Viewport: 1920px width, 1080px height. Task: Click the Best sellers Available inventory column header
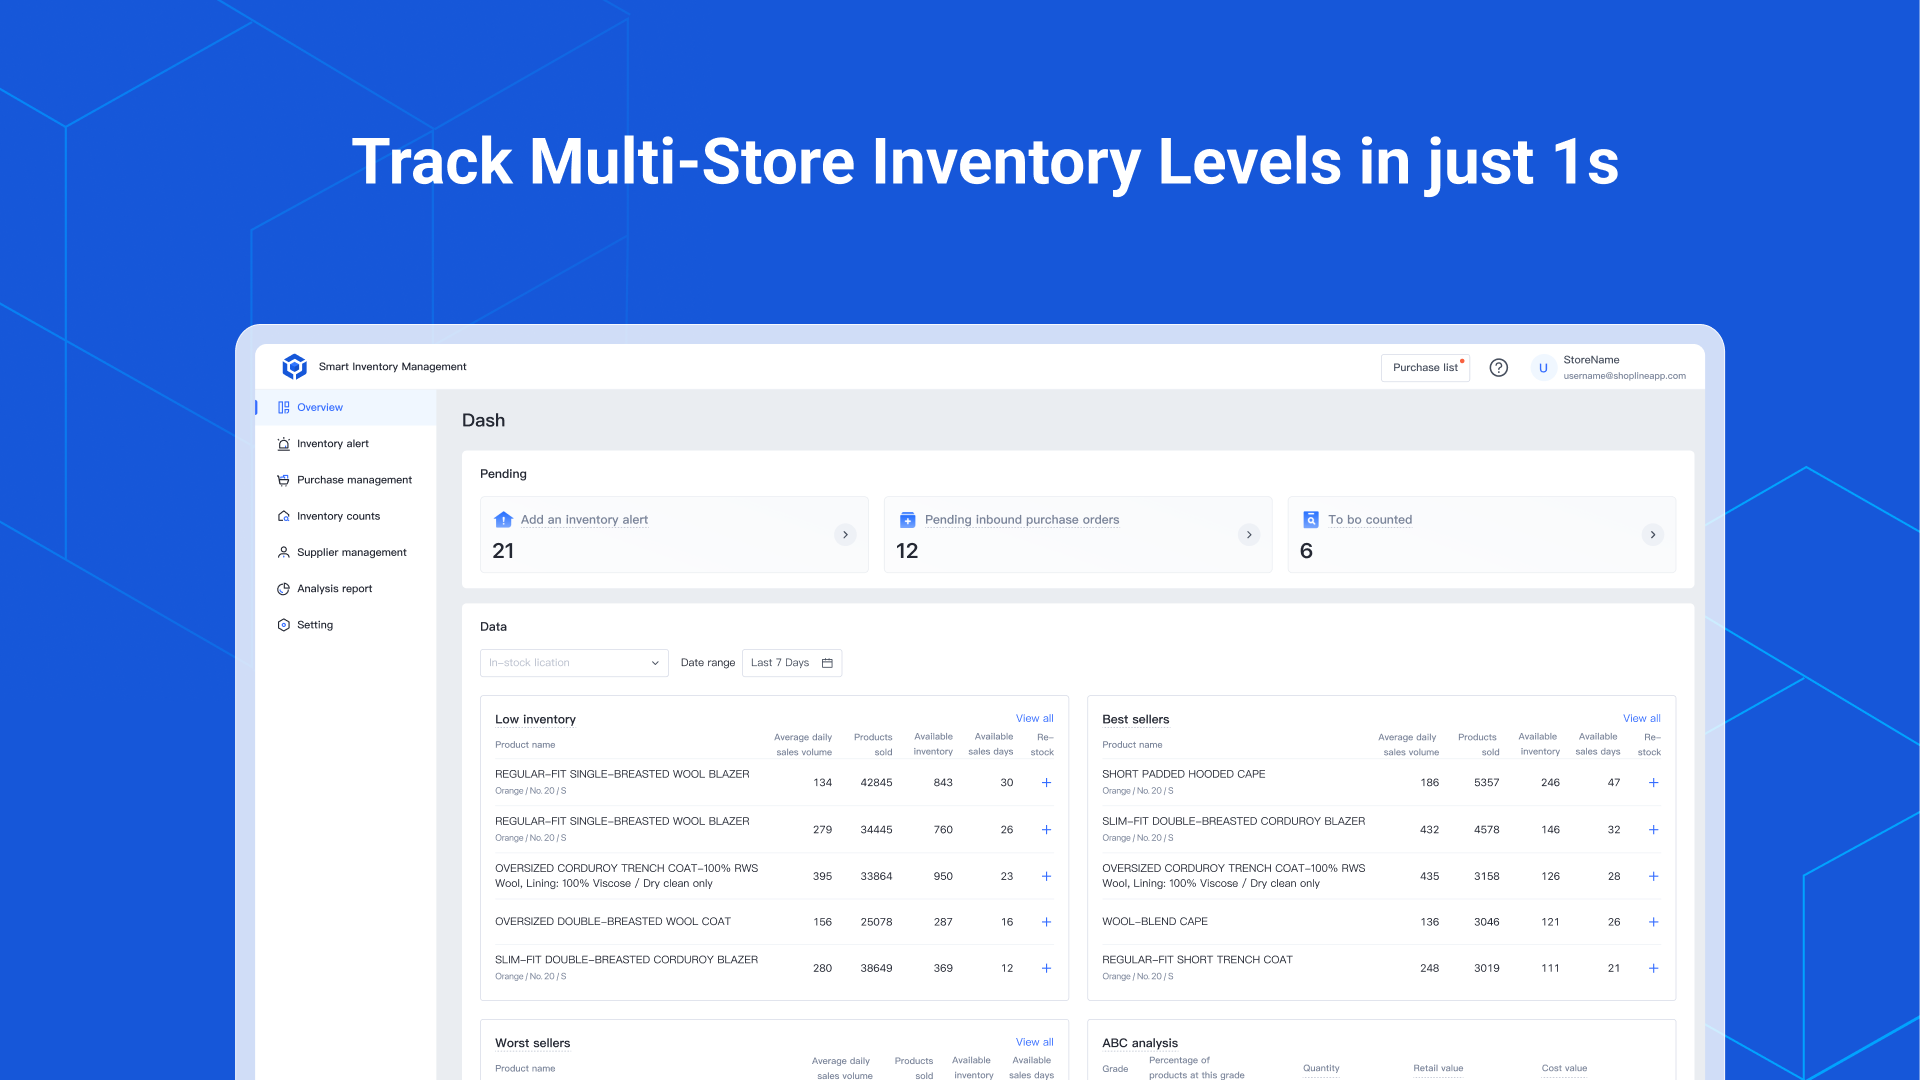point(1538,745)
